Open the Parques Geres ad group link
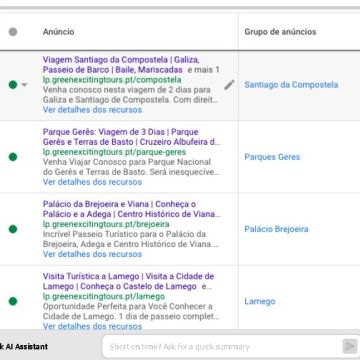This screenshot has width=360, height=360. point(272,157)
